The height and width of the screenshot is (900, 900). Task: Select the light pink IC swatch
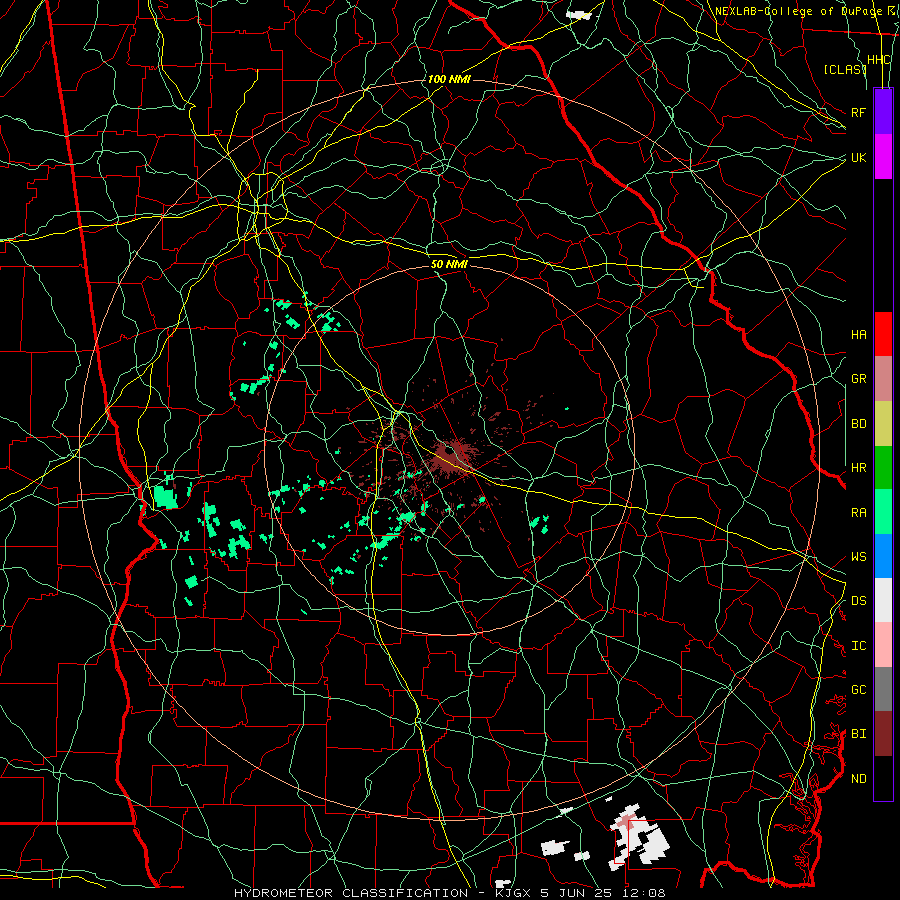point(883,645)
